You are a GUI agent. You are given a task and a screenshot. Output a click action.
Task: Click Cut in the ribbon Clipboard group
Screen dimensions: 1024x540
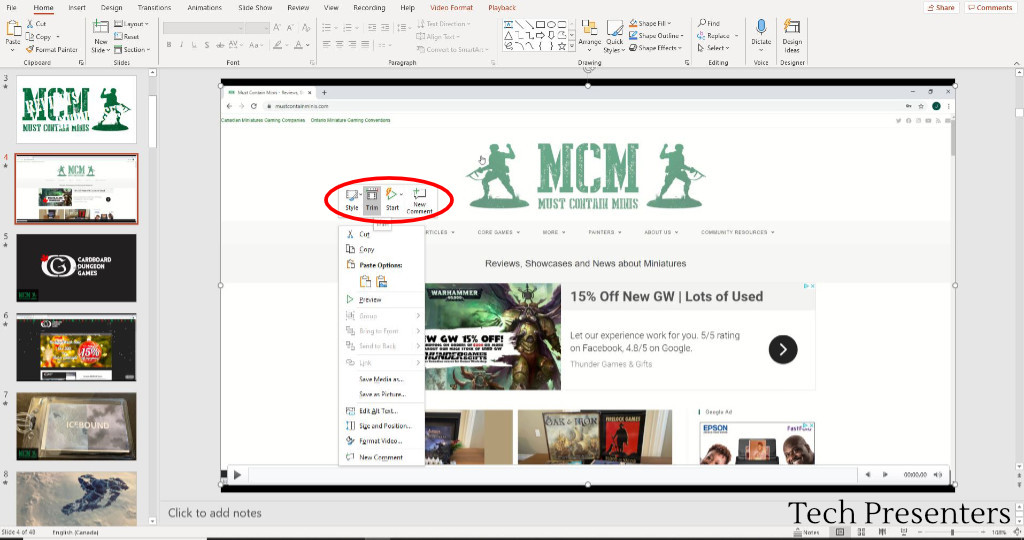point(37,24)
